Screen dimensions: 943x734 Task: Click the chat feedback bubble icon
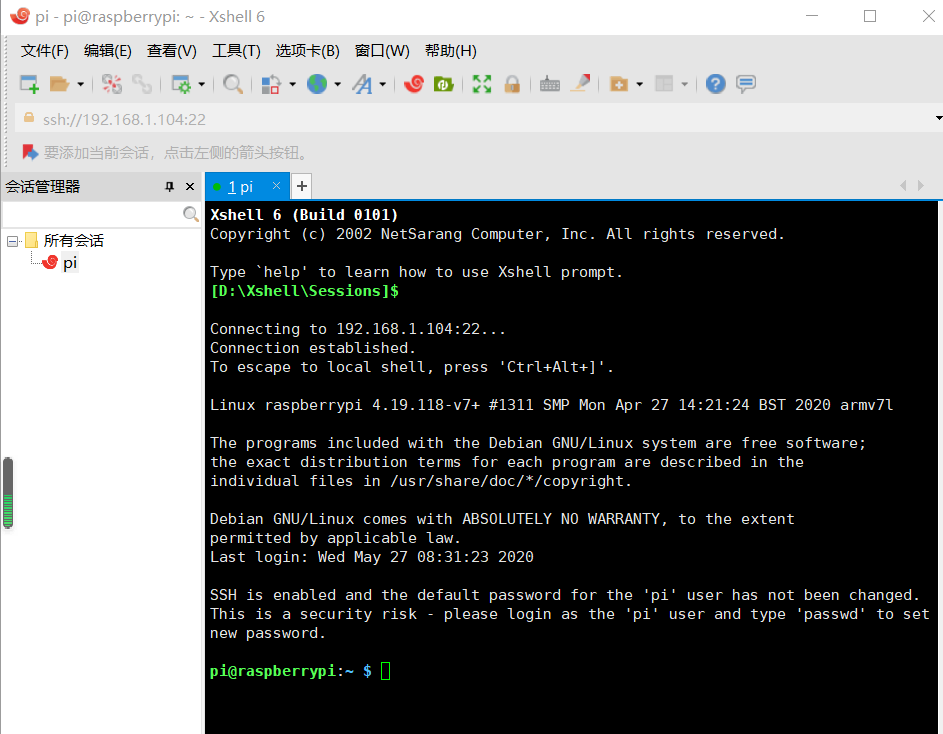746,84
